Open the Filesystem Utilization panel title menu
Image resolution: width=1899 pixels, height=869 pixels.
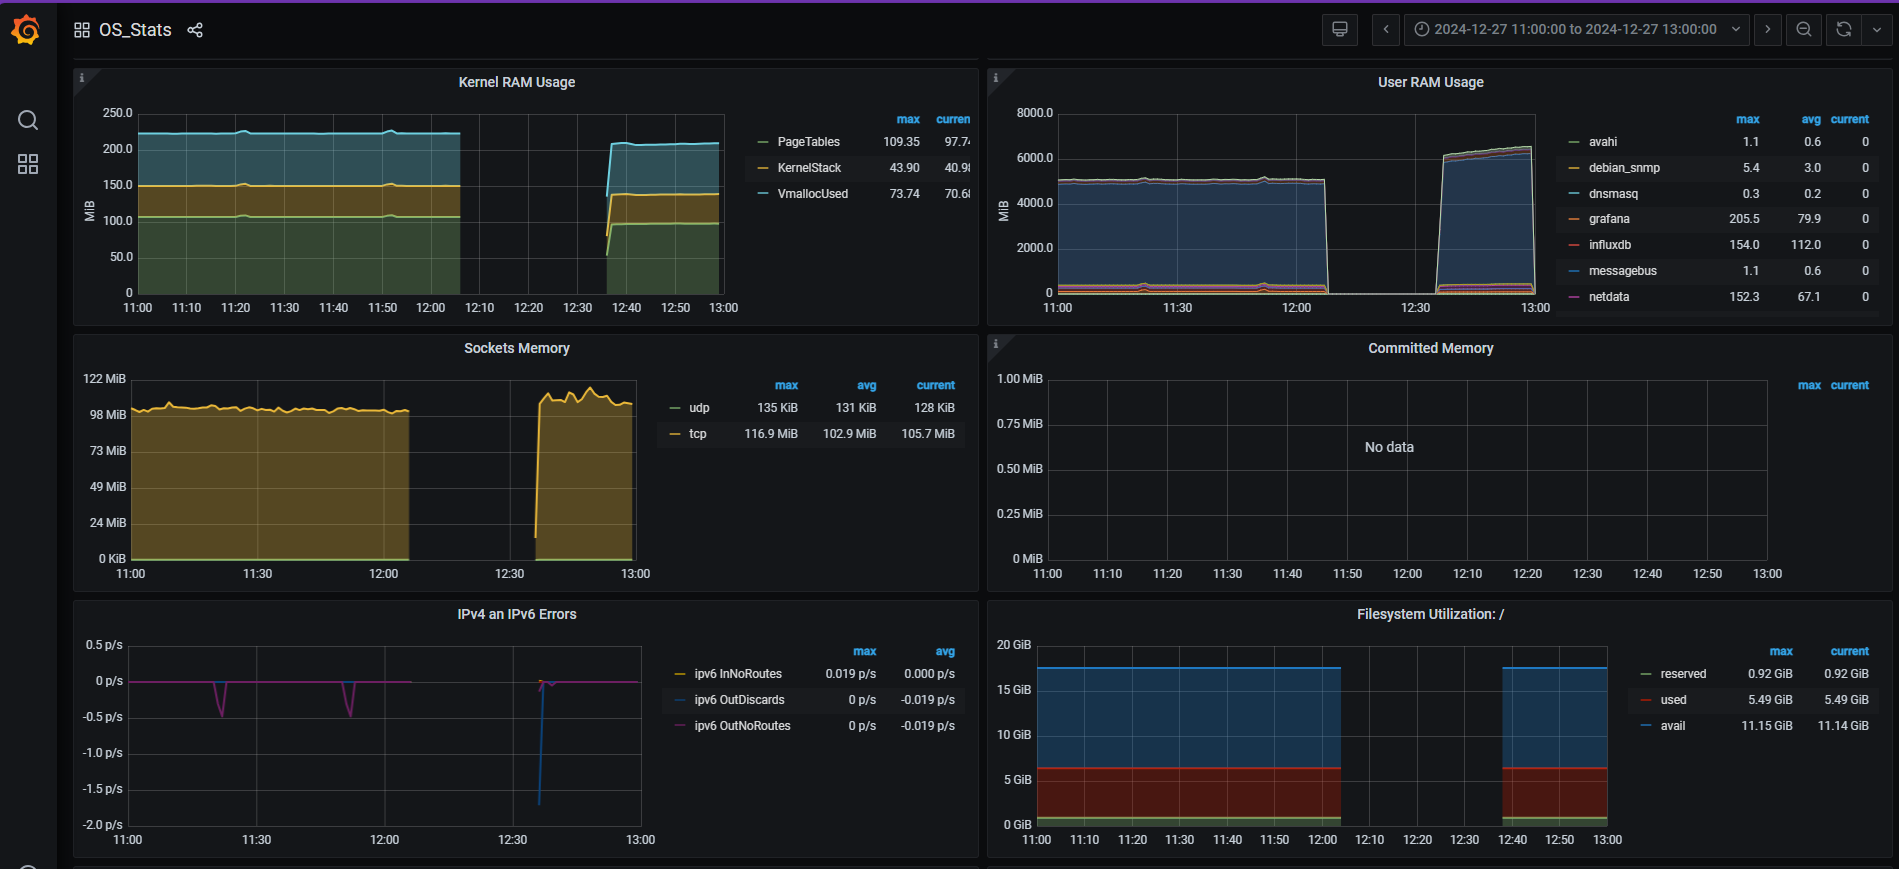click(1431, 614)
